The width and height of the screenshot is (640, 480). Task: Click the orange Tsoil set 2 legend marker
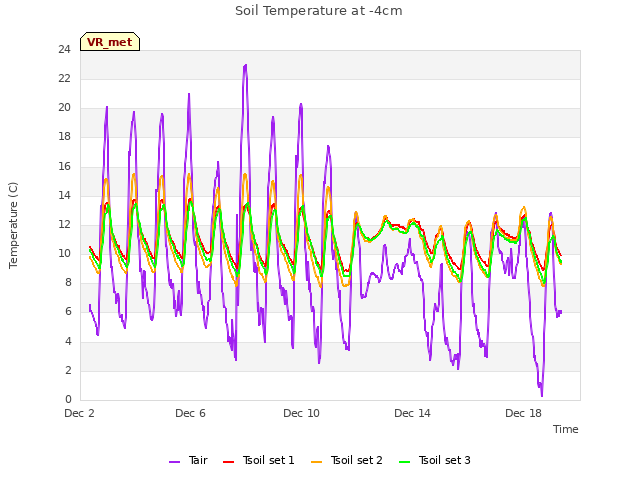(317, 462)
